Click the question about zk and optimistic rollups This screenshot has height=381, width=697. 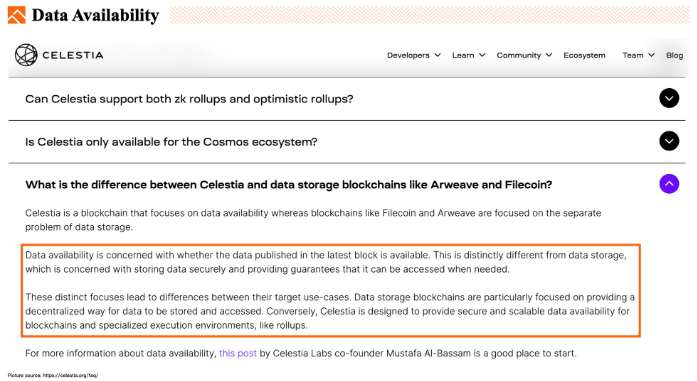pyautogui.click(x=189, y=99)
